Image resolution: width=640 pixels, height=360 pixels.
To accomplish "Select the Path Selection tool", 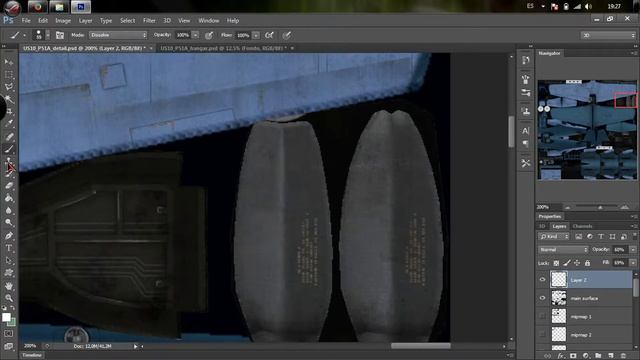I will pyautogui.click(x=9, y=260).
